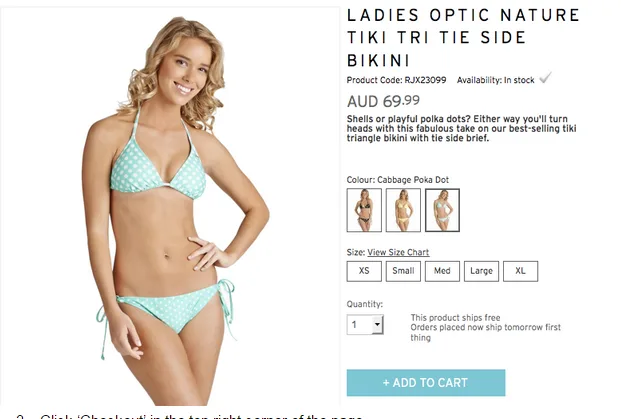Choose size XS
Viewport: 621px width, 419px height.
(364, 271)
